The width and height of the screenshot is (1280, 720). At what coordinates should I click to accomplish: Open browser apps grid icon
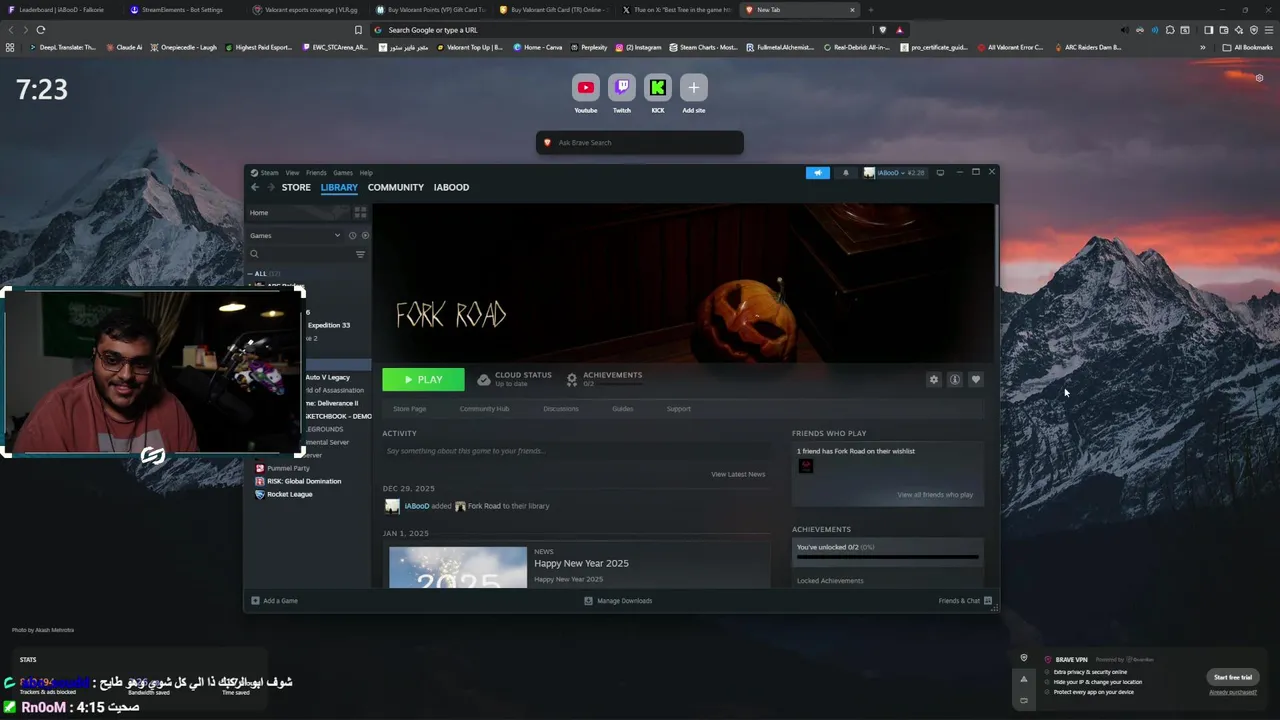click(x=10, y=47)
